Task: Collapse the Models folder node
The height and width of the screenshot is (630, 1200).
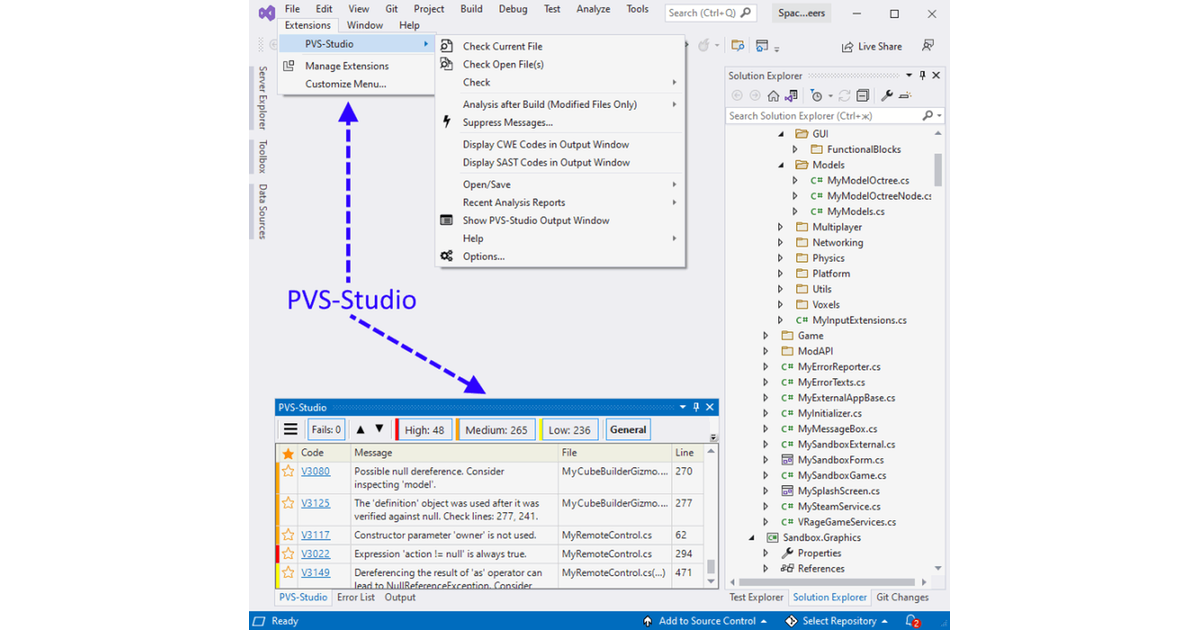Action: (x=781, y=165)
